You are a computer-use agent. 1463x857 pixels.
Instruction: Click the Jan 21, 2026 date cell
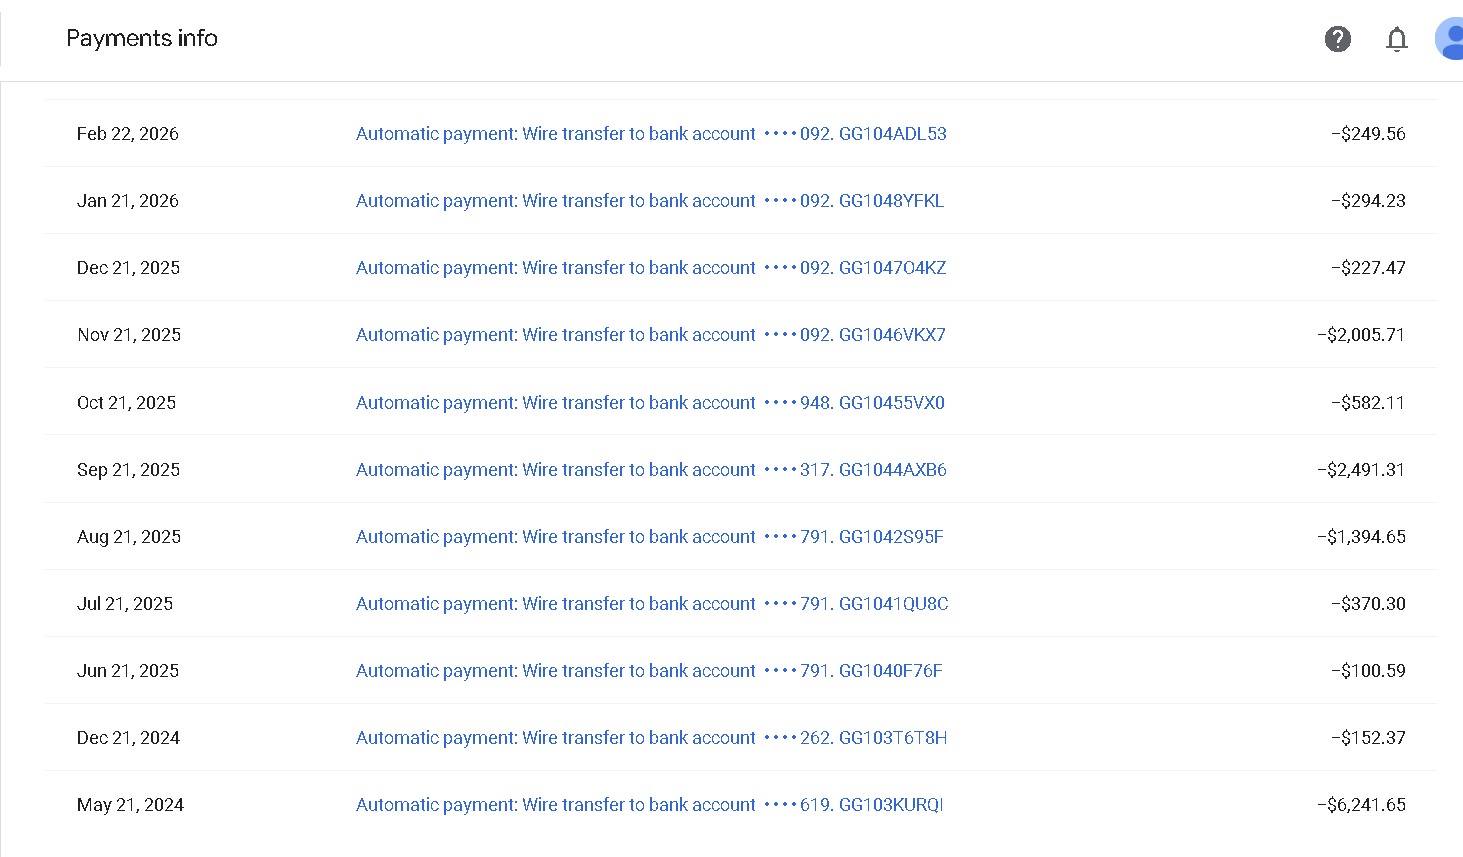(x=128, y=201)
